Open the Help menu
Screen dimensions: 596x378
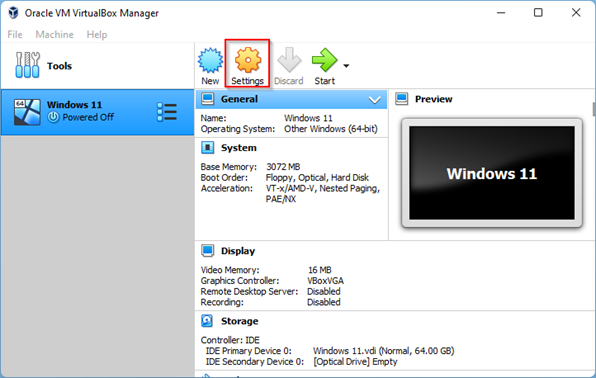[97, 35]
